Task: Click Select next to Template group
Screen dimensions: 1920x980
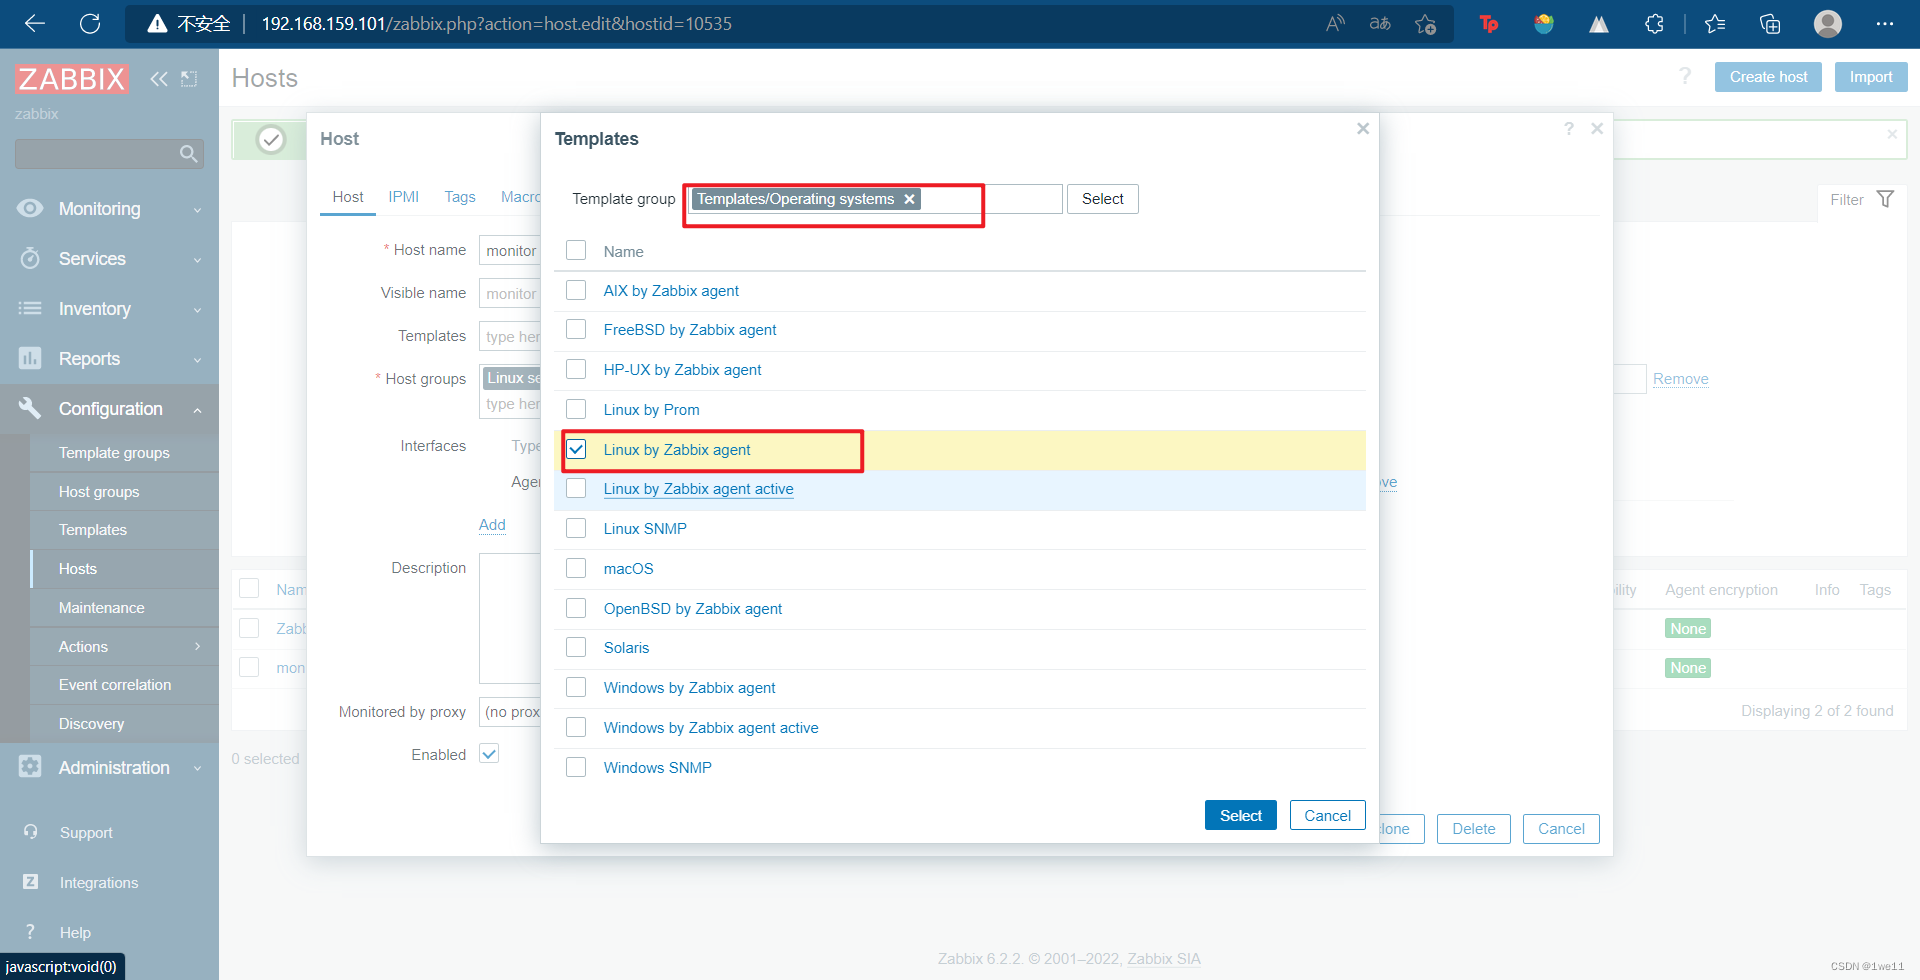Action: (x=1102, y=199)
